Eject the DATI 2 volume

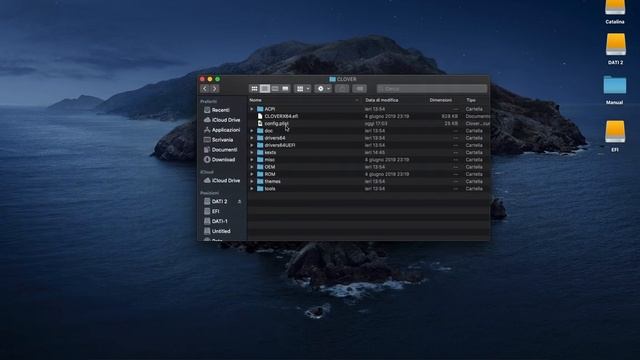pyautogui.click(x=240, y=201)
